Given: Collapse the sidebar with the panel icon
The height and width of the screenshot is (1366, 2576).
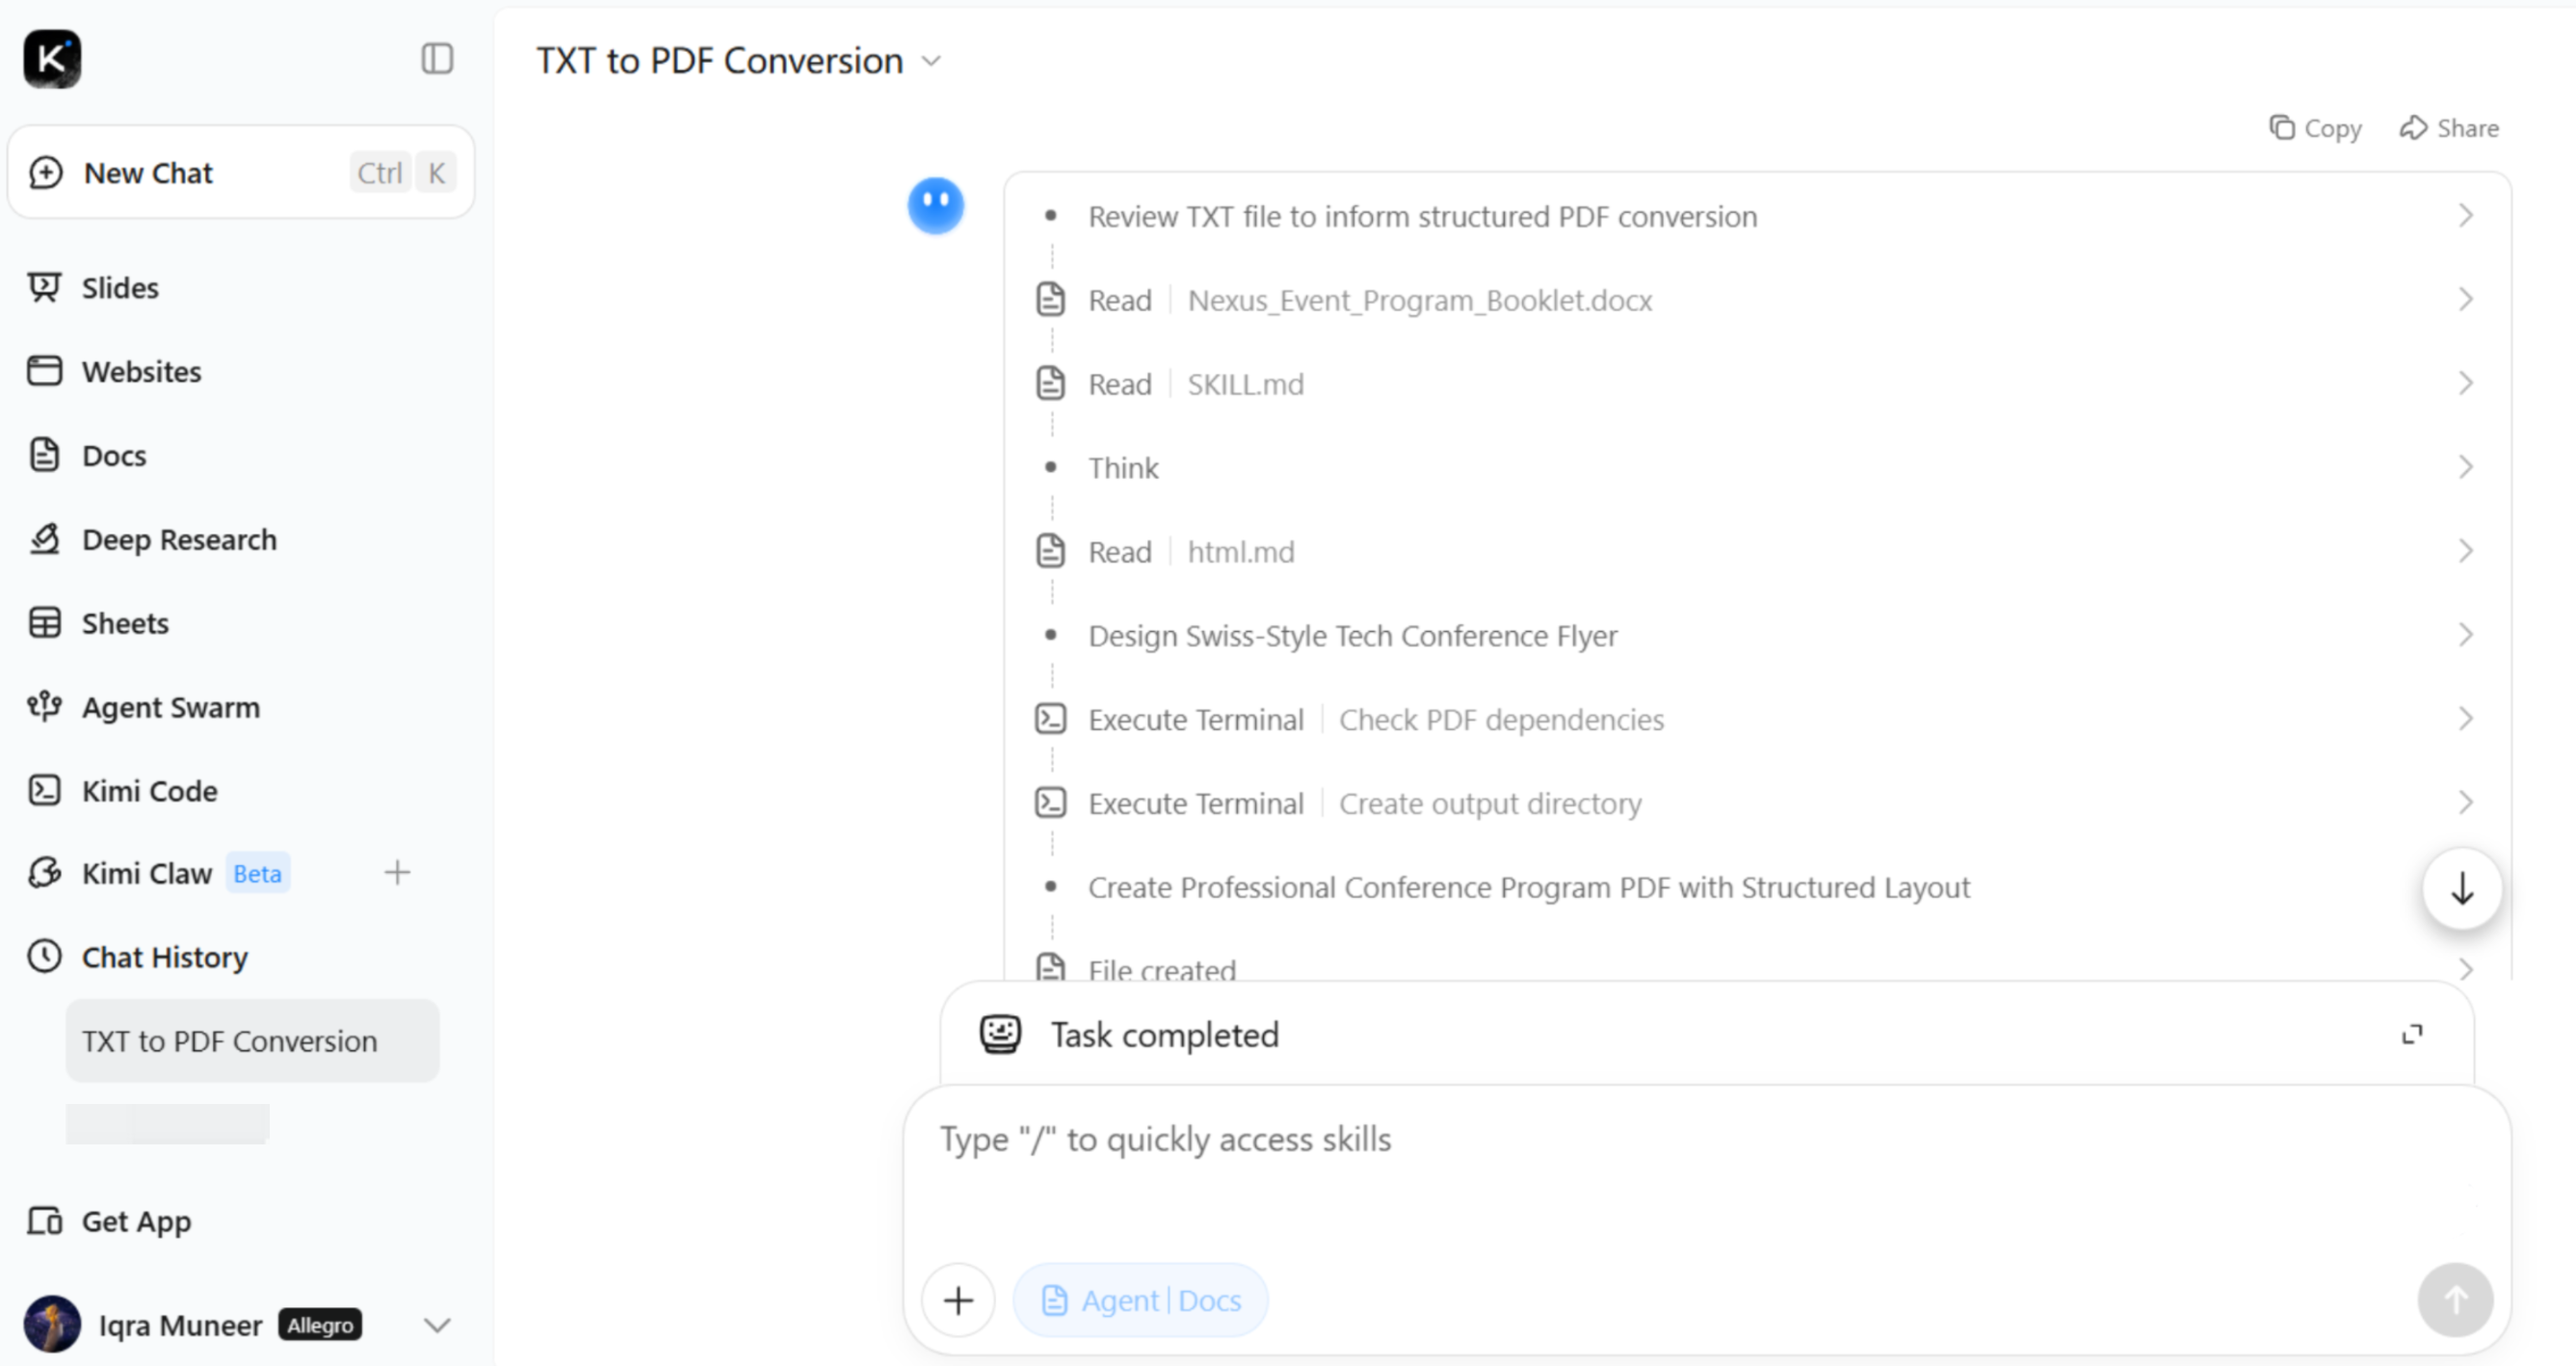Looking at the screenshot, I should 437,59.
